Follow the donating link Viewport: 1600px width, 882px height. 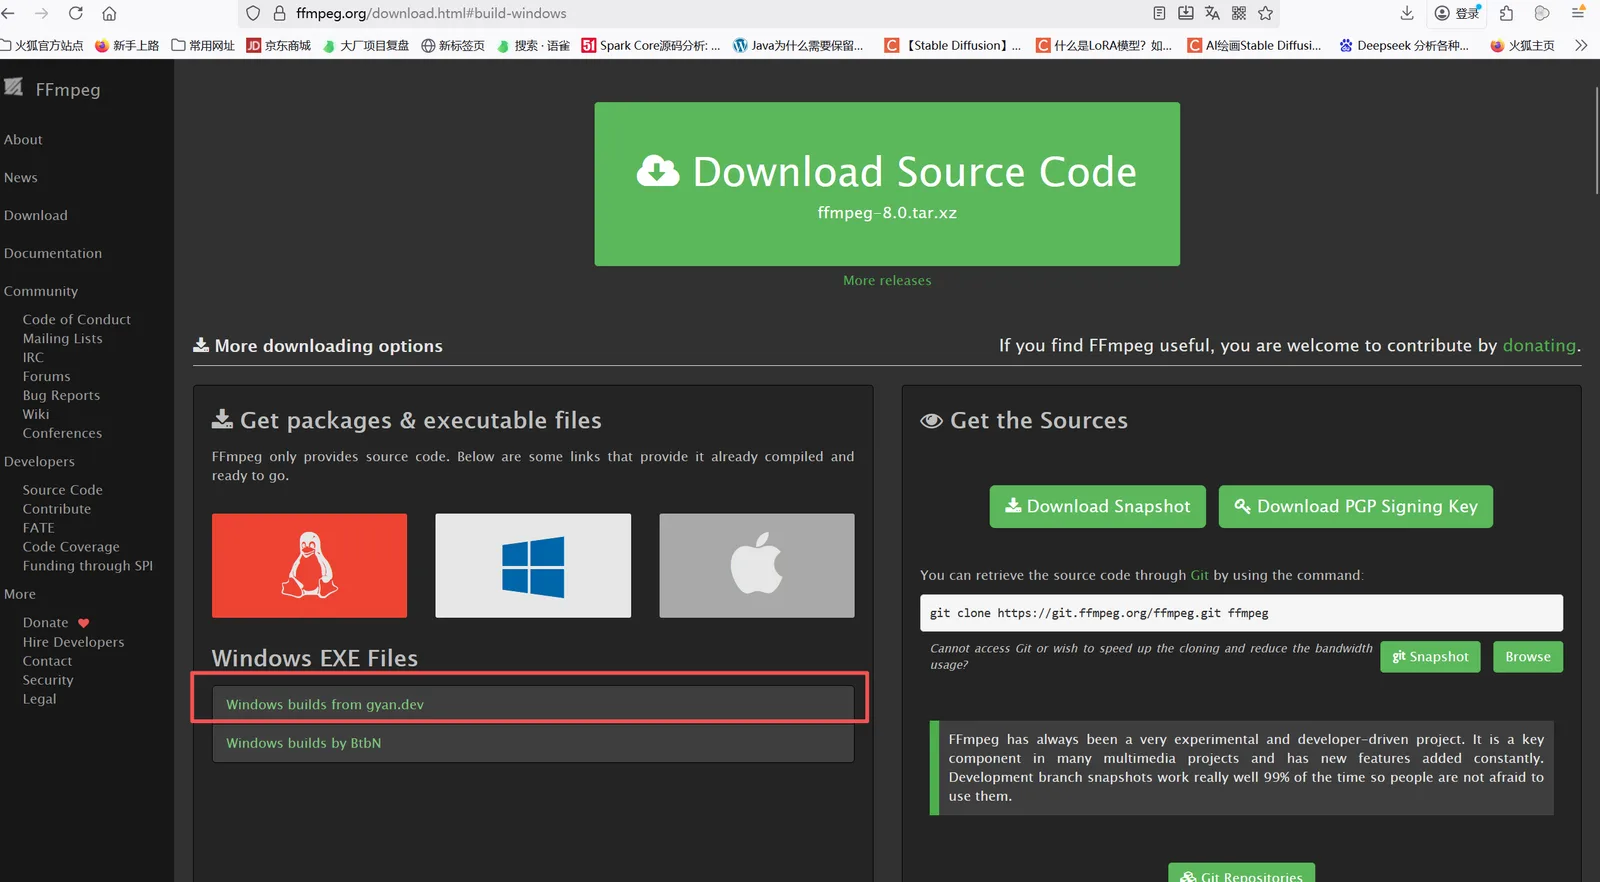pos(1539,346)
